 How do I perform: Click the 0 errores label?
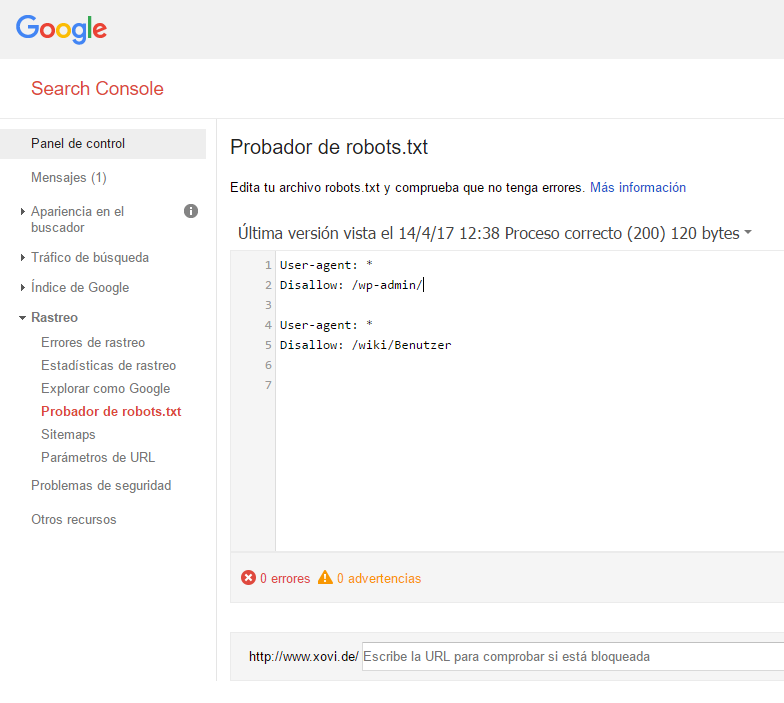click(285, 578)
